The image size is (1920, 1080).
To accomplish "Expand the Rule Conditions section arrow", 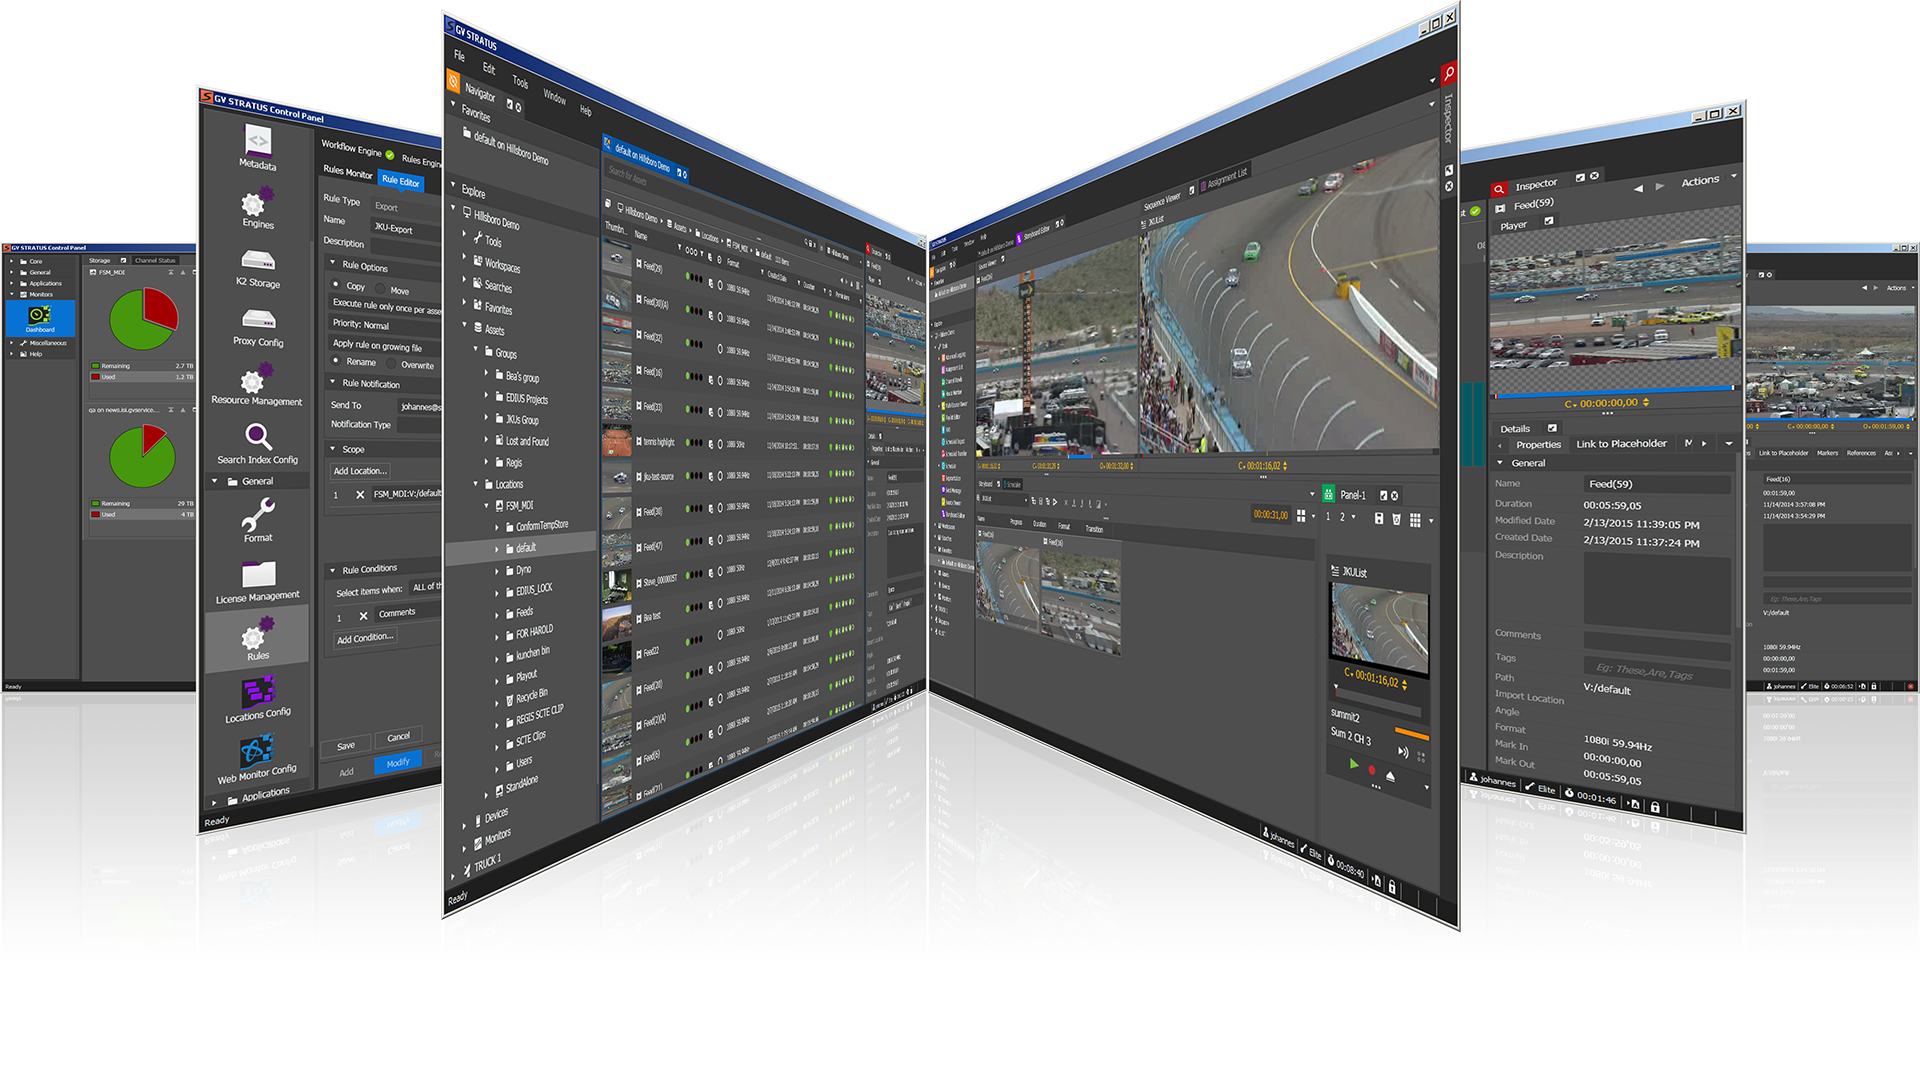I will click(333, 570).
